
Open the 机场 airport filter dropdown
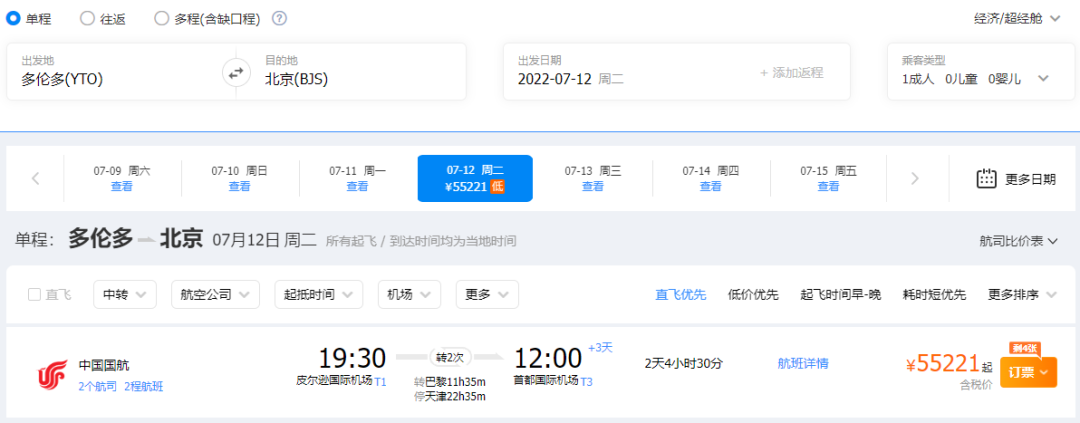[409, 295]
